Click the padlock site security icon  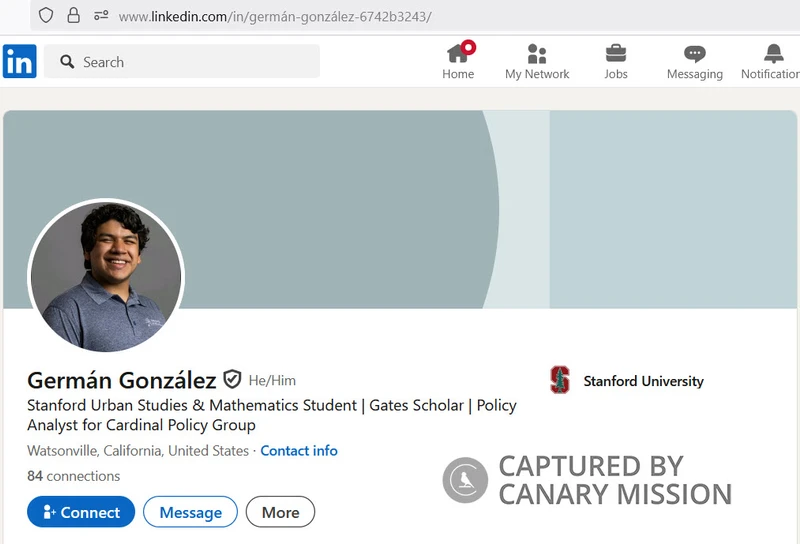point(73,15)
